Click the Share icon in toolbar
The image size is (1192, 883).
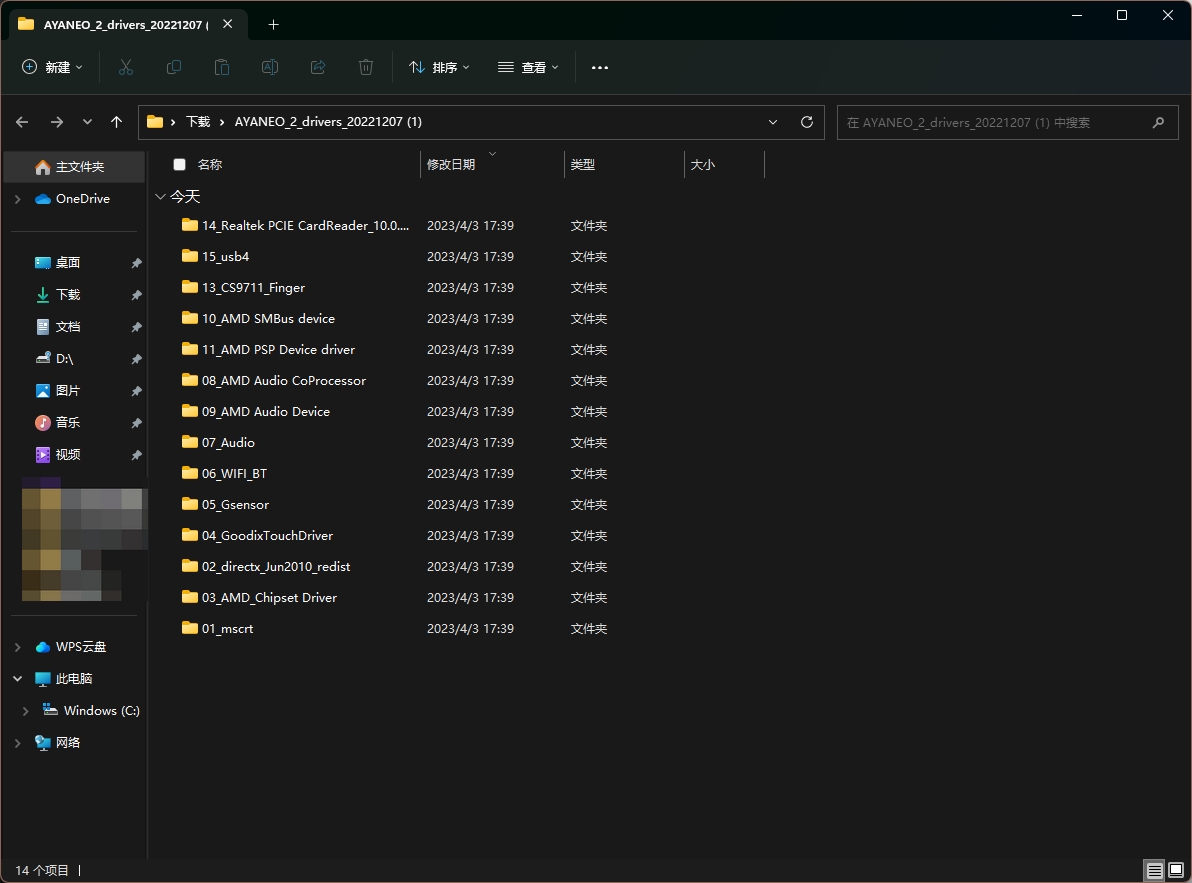[318, 67]
